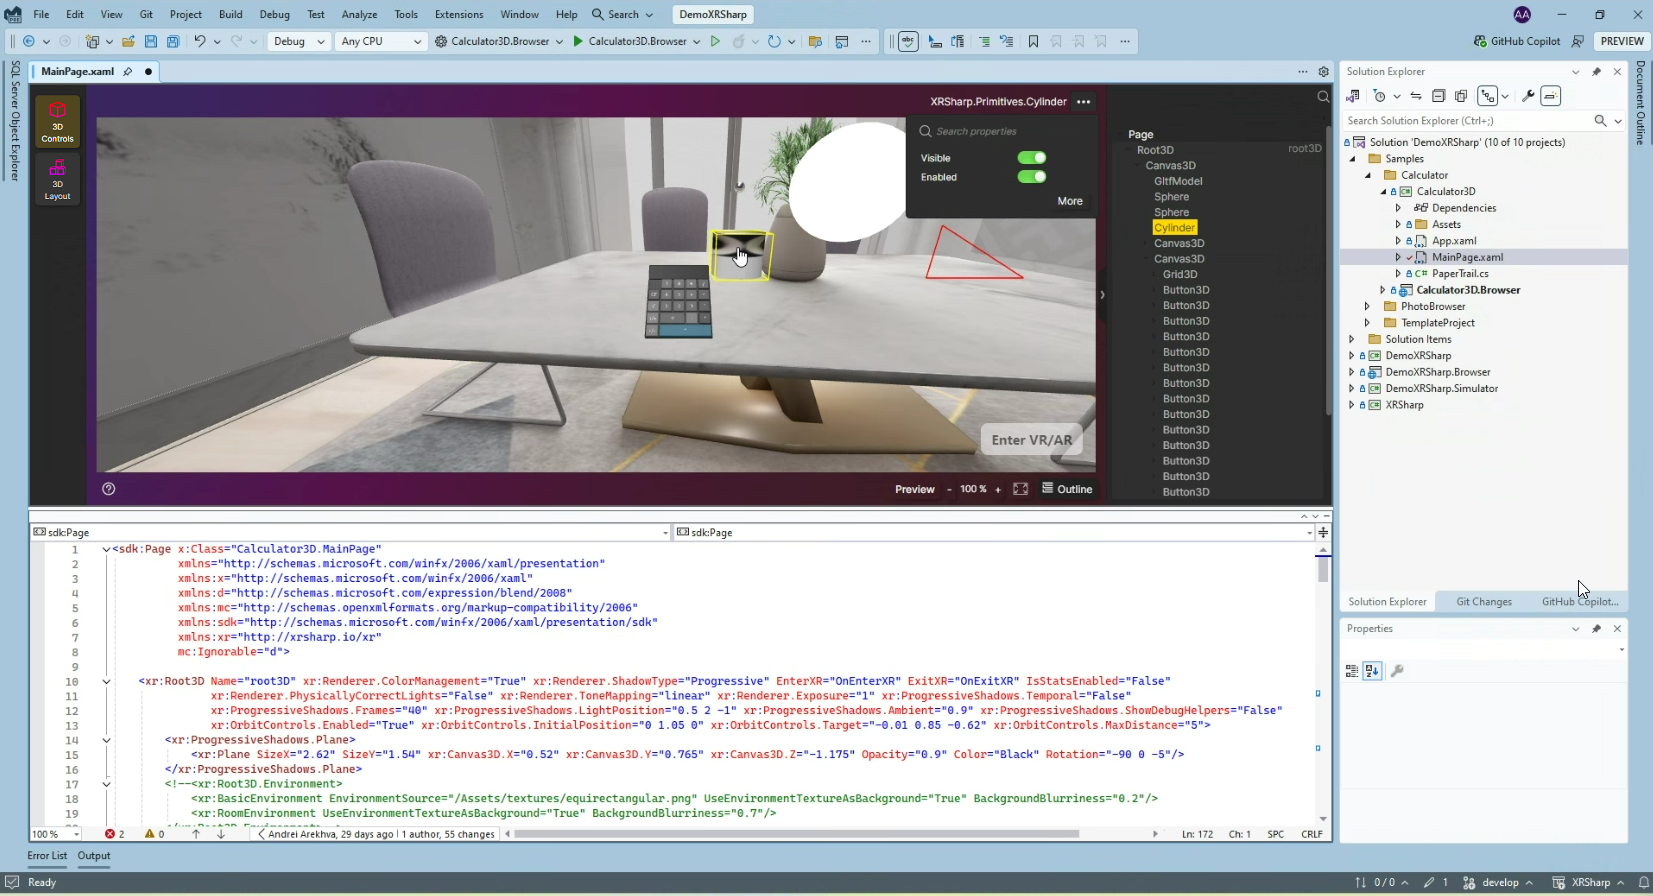1653x896 pixels.
Task: Click the help icon in the designer
Action: (x=109, y=489)
